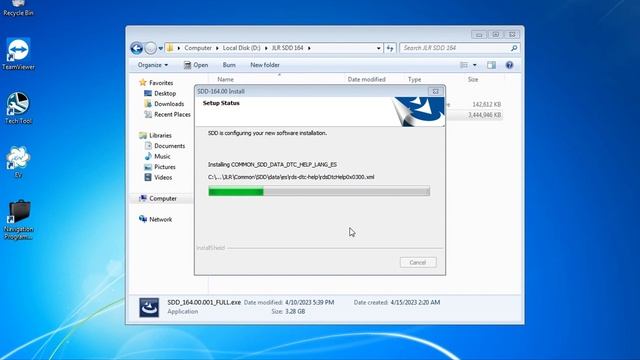
Task: Toggle the preview pane button
Action: pyautogui.click(x=491, y=65)
